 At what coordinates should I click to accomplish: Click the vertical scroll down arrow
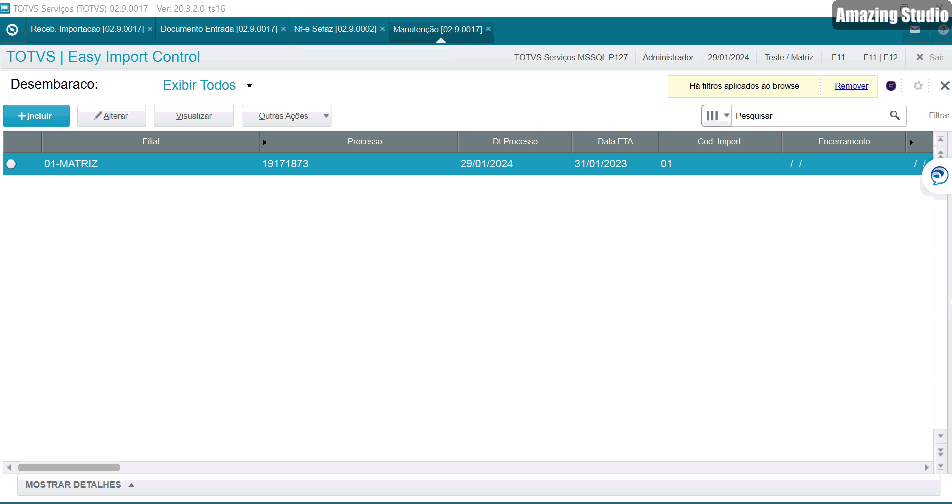tap(940, 436)
